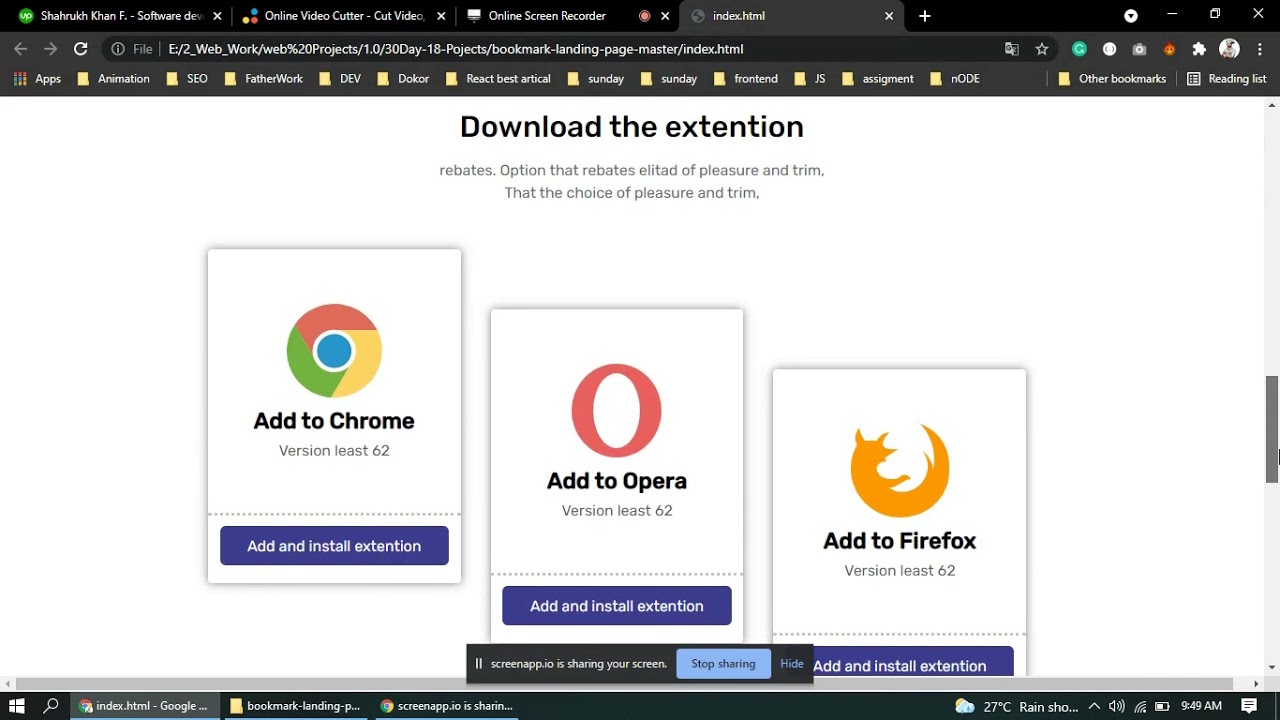
Task: Open the camera screenshot extension
Action: click(x=1139, y=49)
